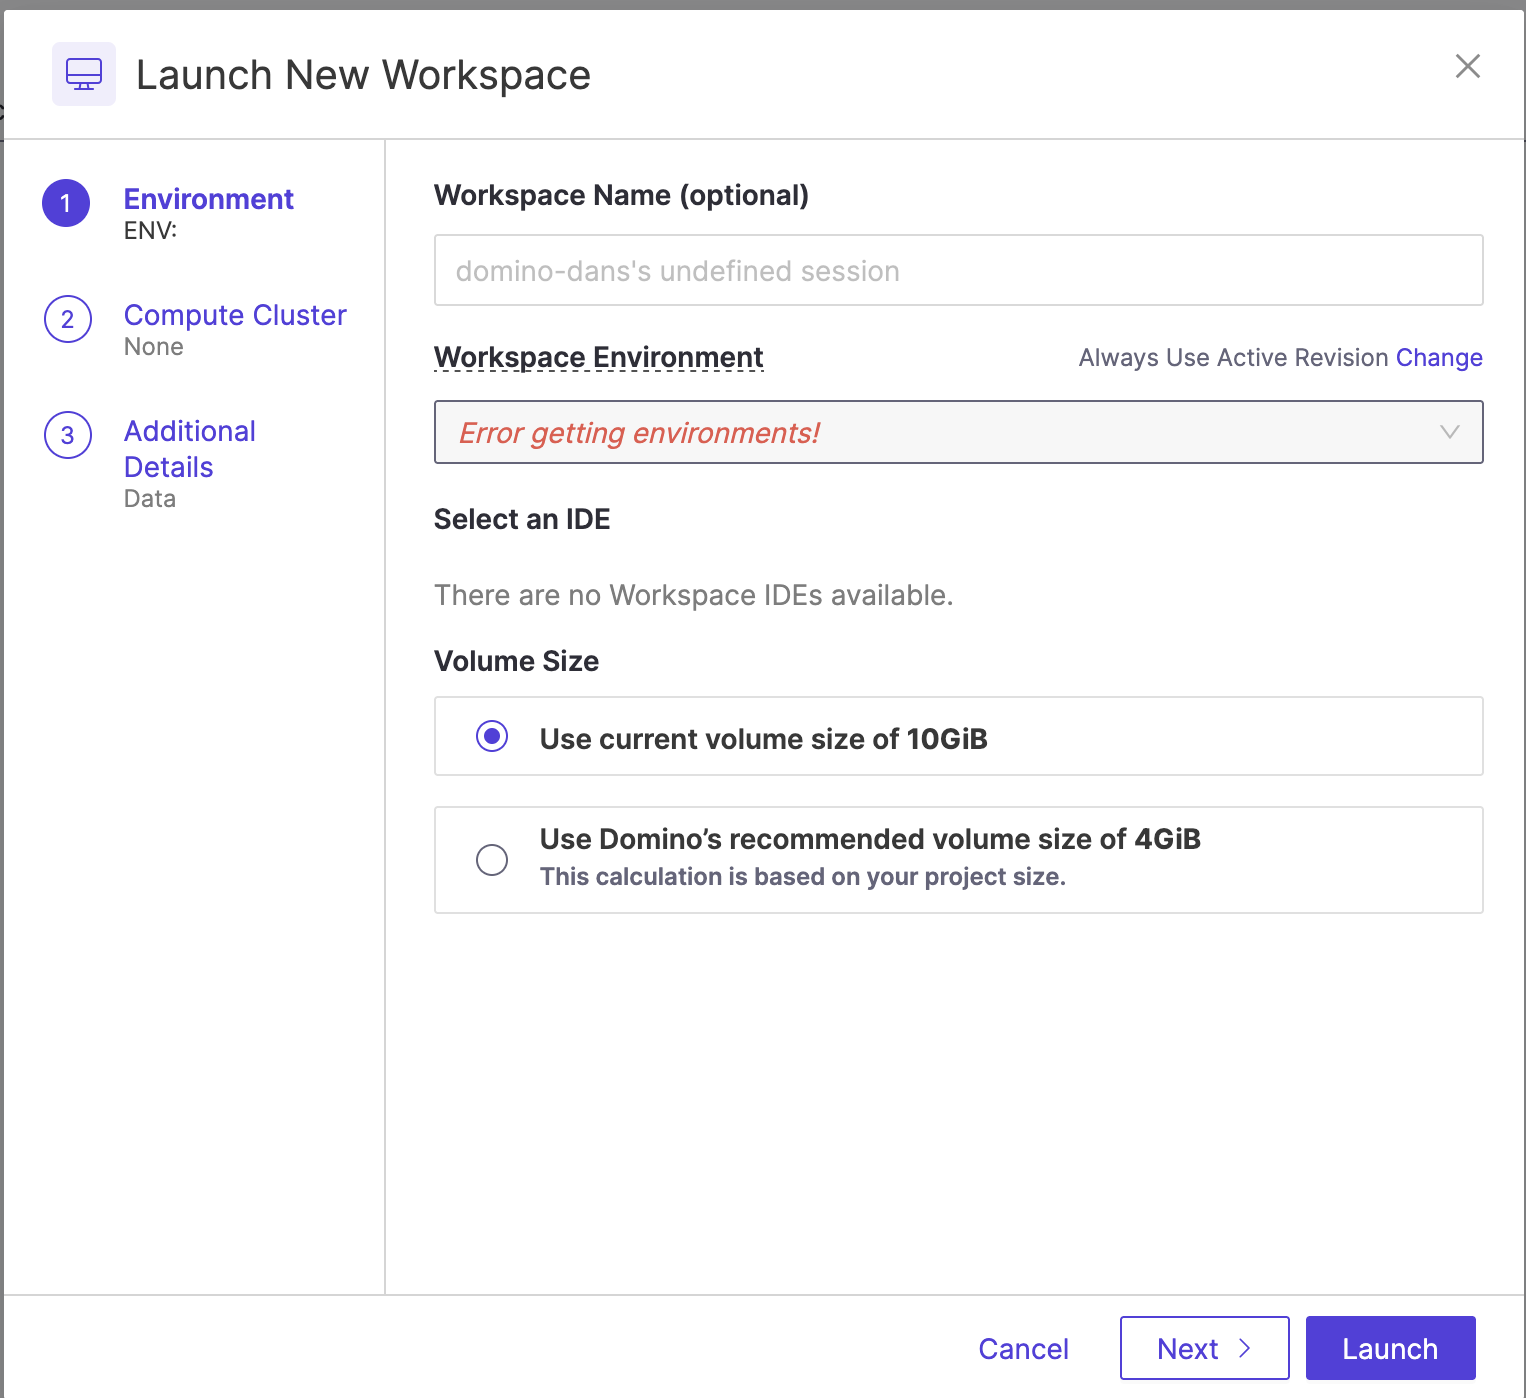Click the Workspace Environment label
This screenshot has height=1398, width=1526.
[x=598, y=357]
